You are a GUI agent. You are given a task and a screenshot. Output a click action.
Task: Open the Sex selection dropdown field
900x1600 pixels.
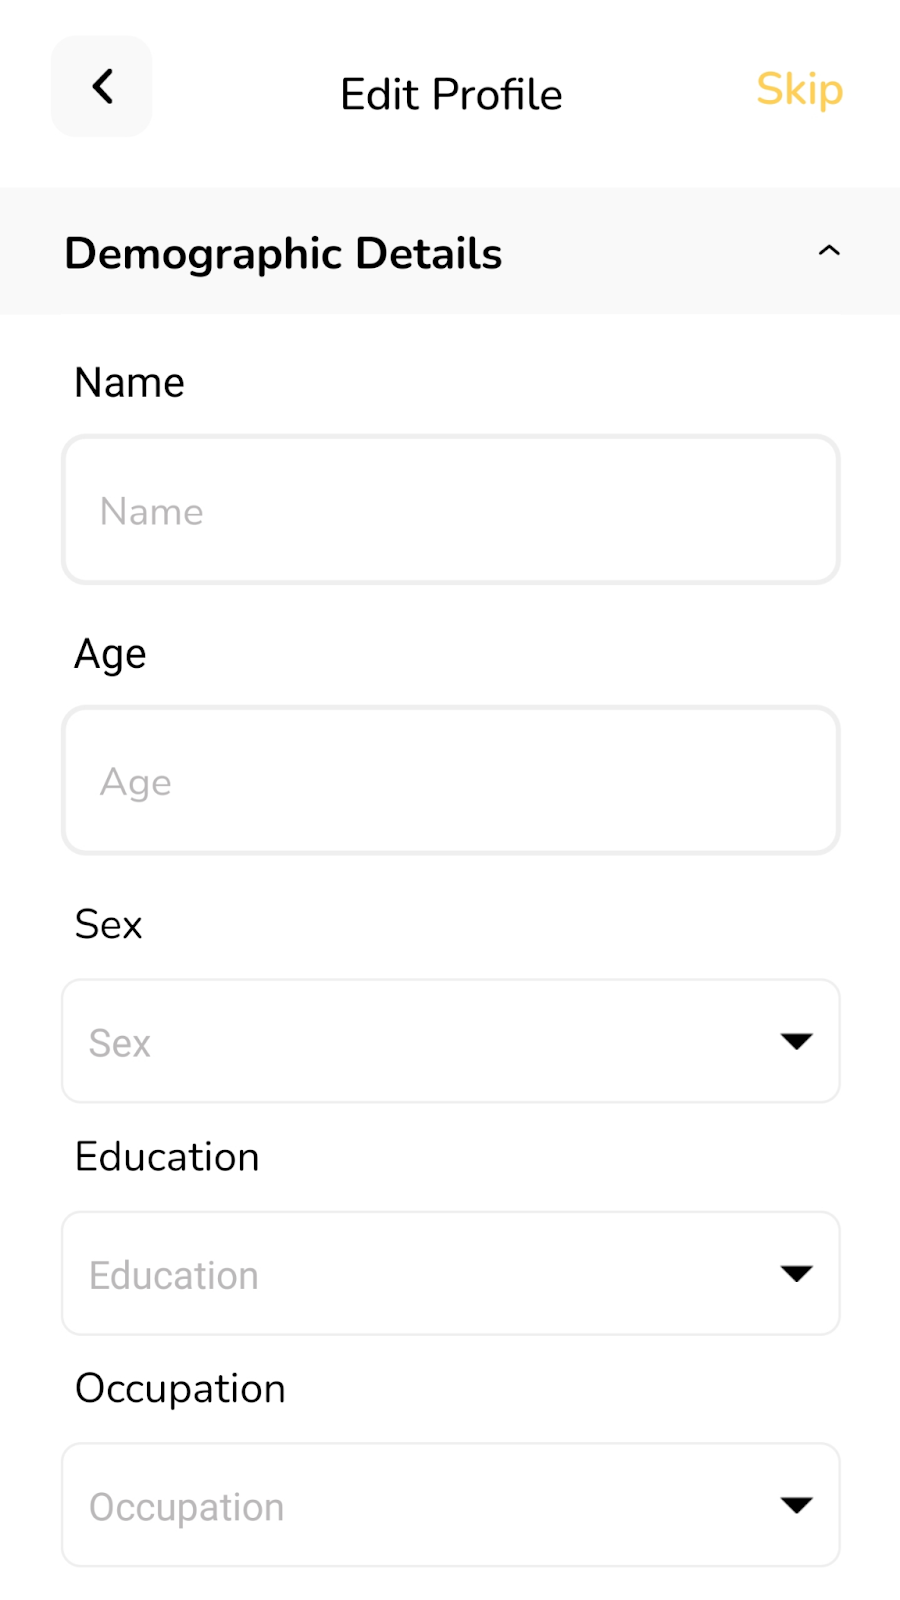(x=450, y=1041)
